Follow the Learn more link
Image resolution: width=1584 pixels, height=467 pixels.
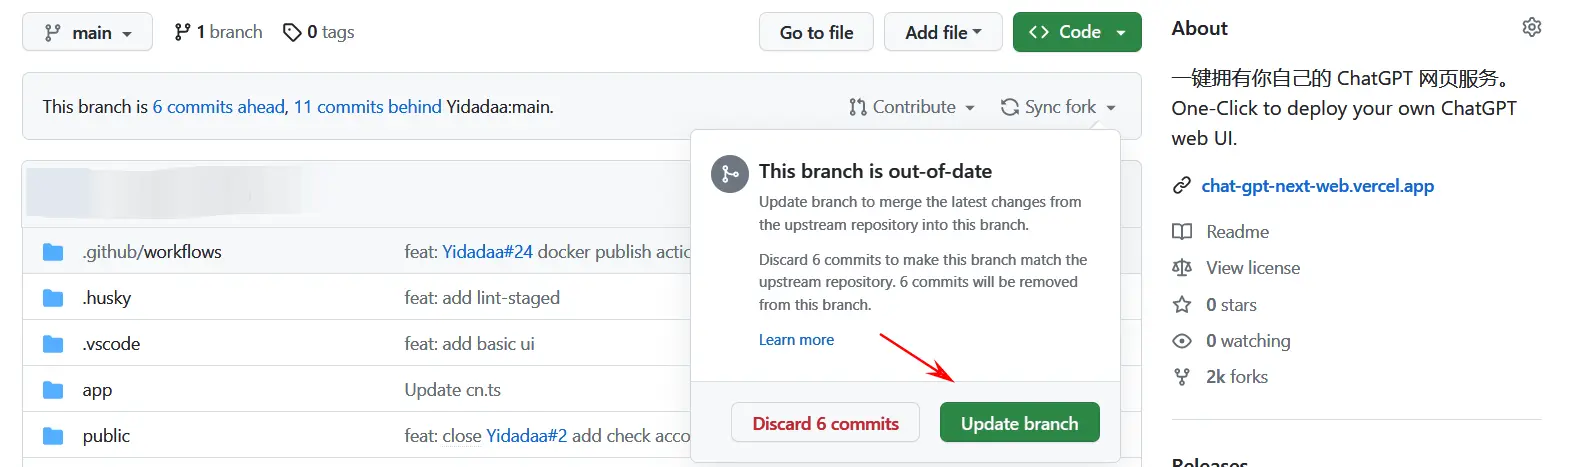[x=796, y=340]
